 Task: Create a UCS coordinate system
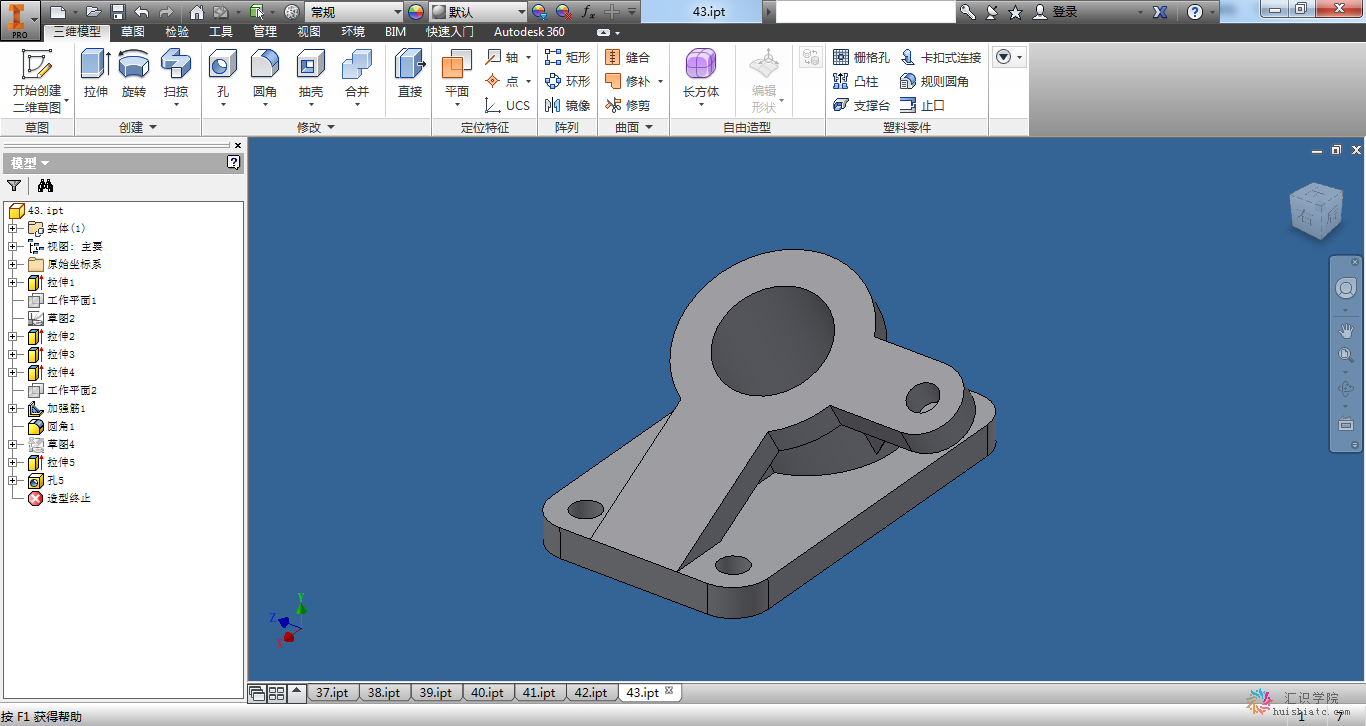[x=508, y=105]
